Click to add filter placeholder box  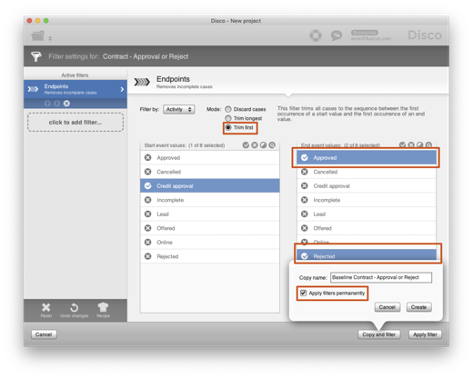click(x=75, y=122)
